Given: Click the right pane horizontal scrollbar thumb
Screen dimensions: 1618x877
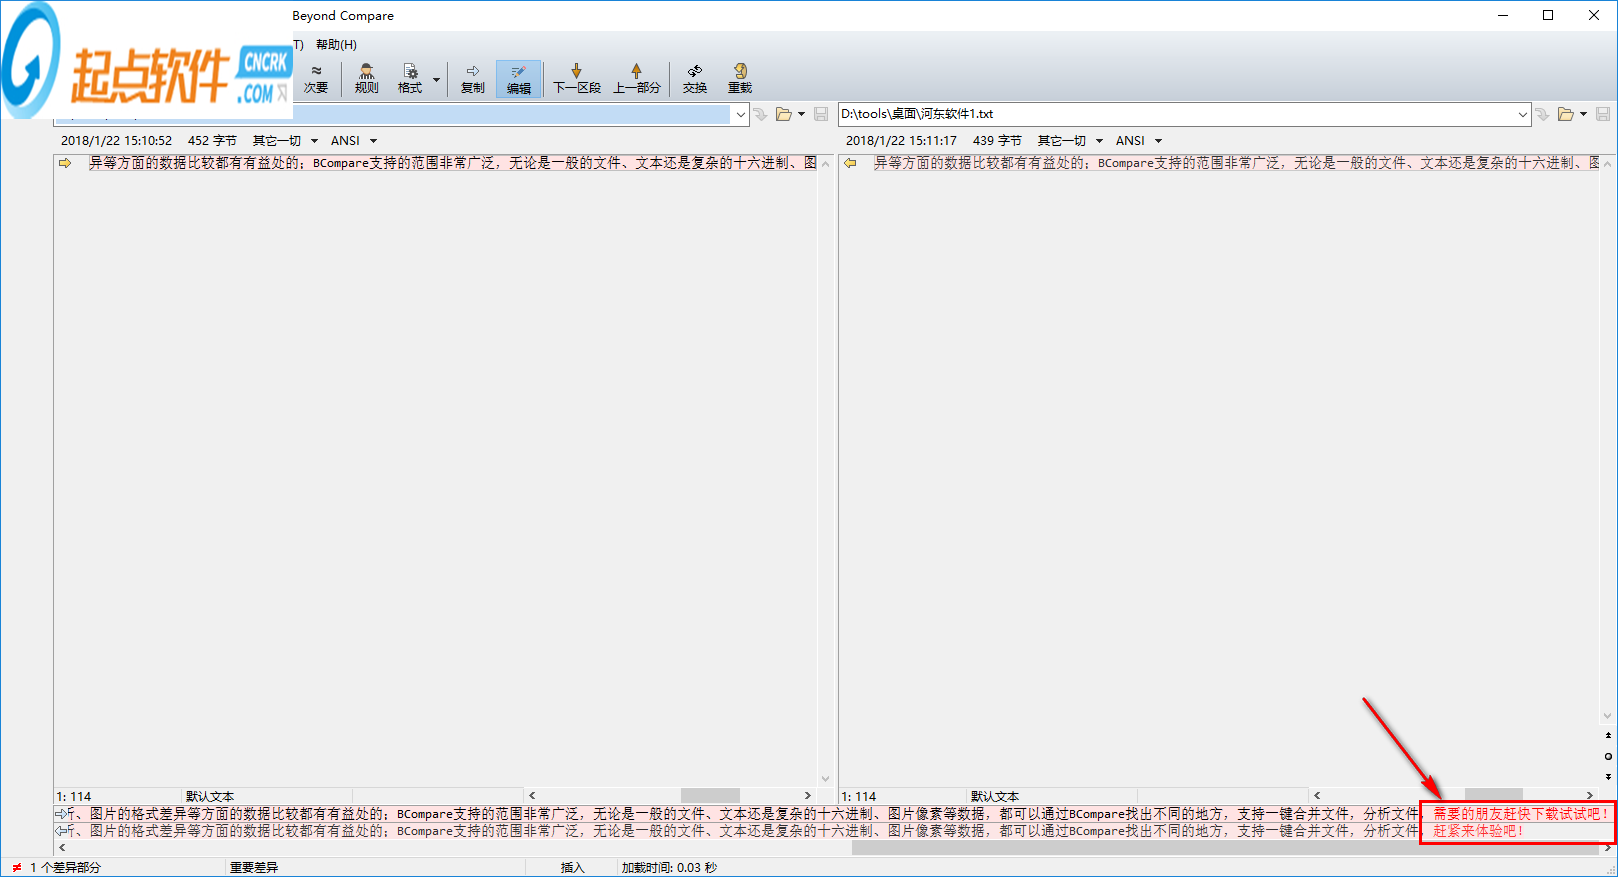Looking at the screenshot, I should pos(1494,796).
